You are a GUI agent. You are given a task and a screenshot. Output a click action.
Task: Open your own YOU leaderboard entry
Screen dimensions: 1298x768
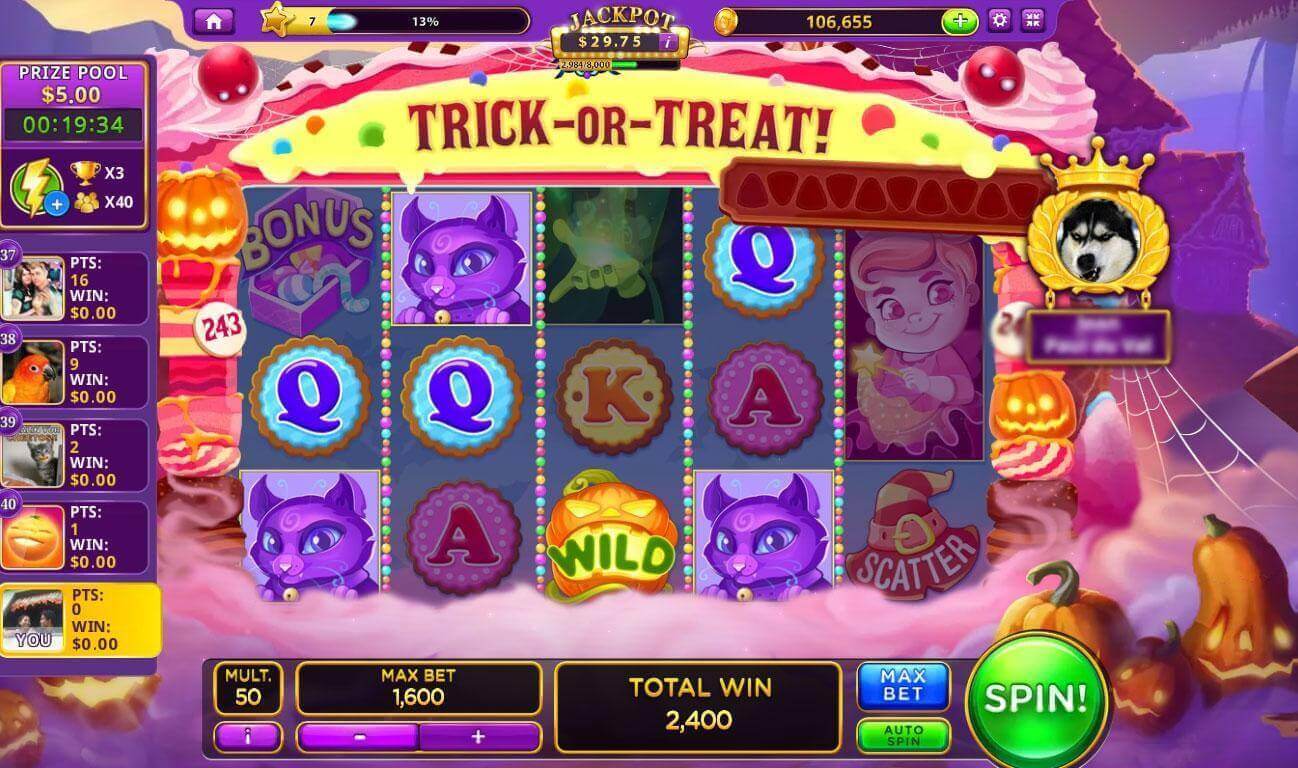pos(79,620)
